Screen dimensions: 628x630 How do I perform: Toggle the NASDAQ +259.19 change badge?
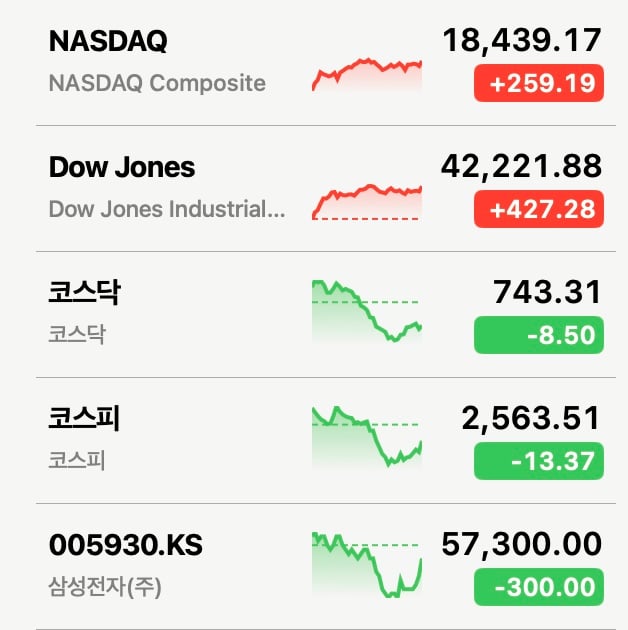[539, 83]
